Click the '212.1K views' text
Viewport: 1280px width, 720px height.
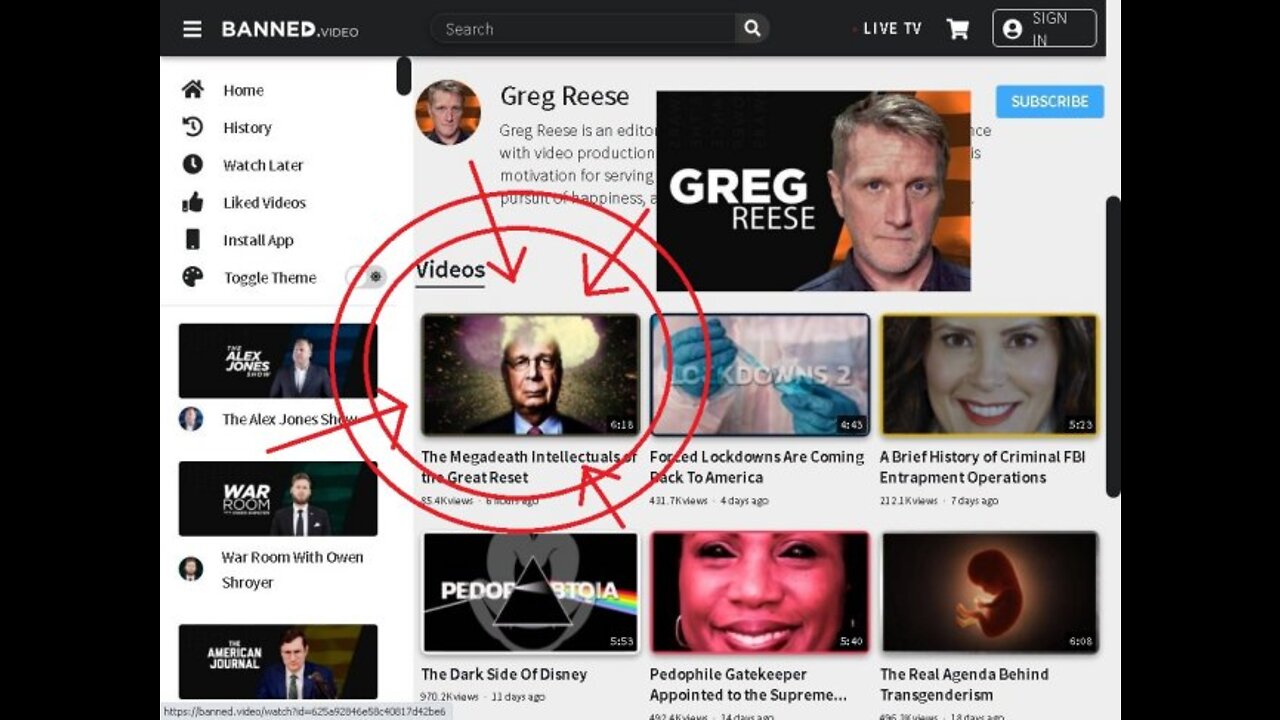[909, 500]
